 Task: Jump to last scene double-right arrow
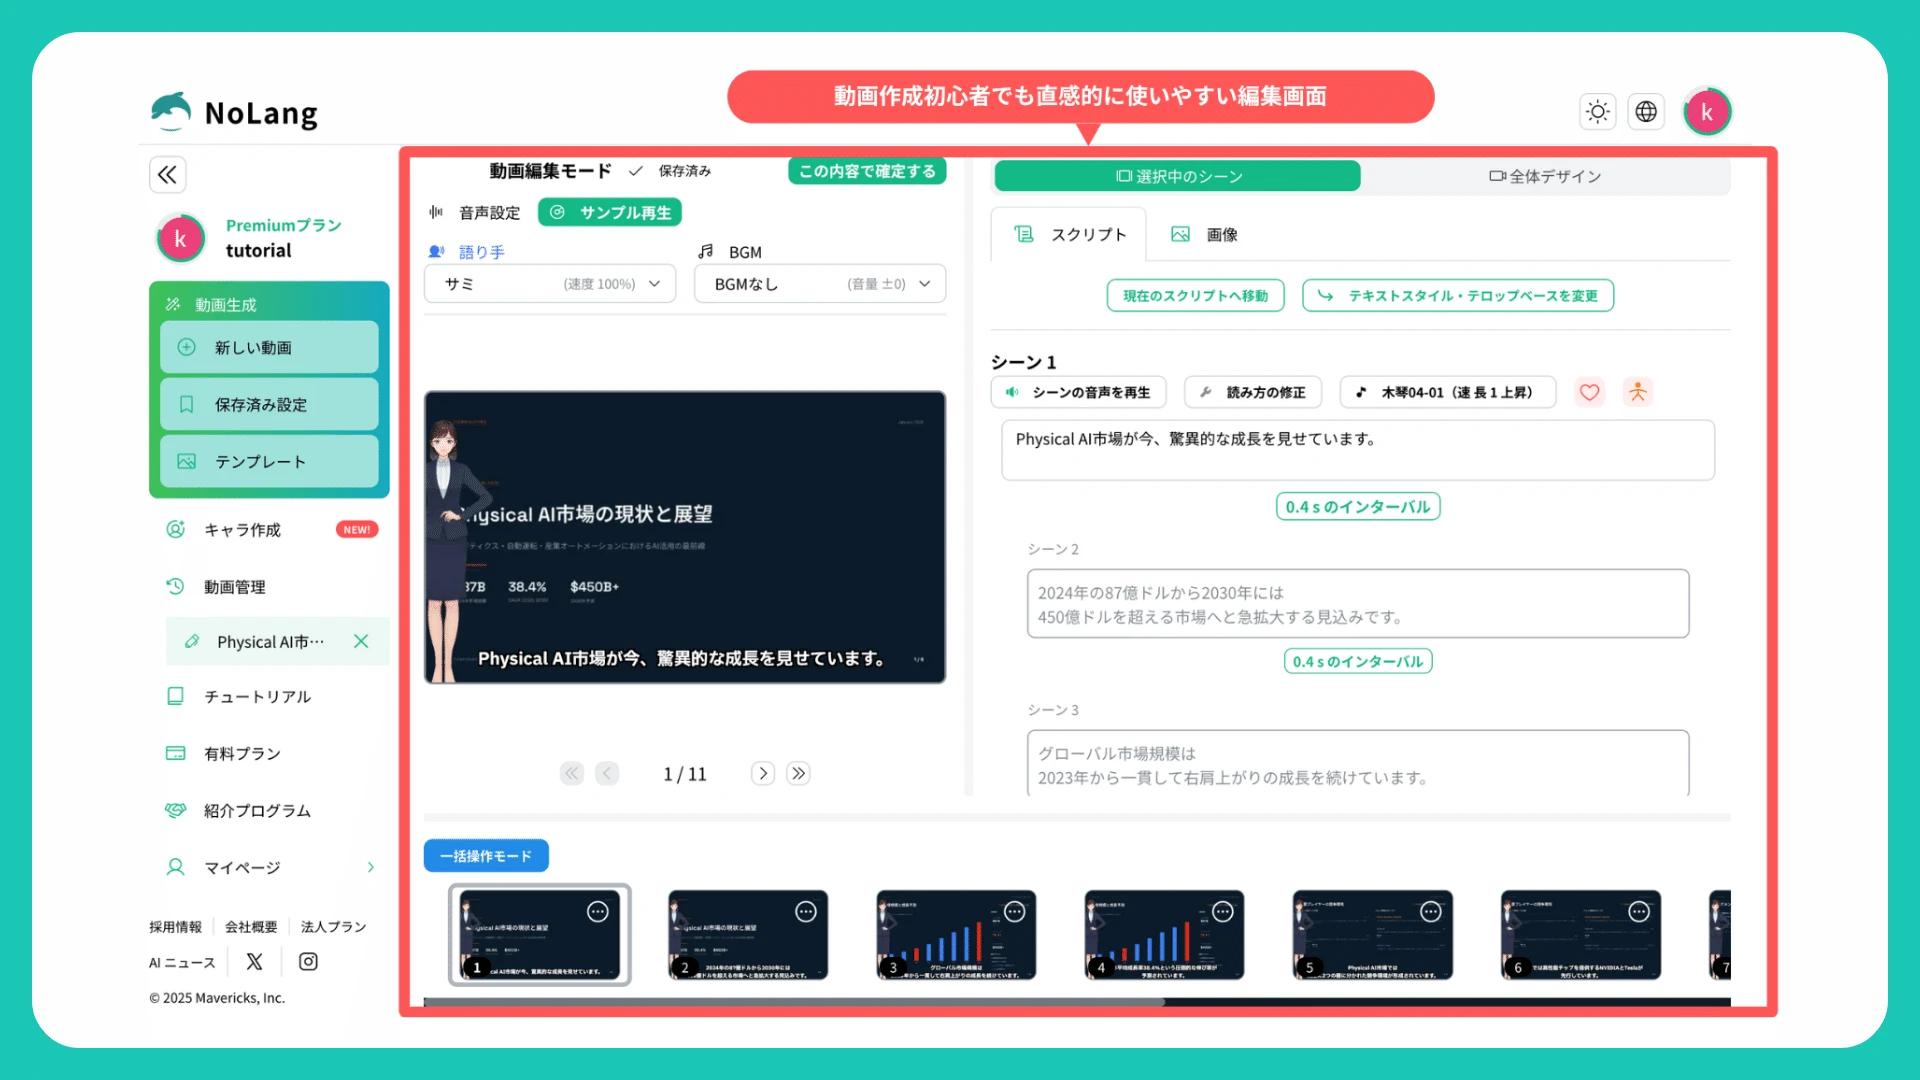coord(798,773)
